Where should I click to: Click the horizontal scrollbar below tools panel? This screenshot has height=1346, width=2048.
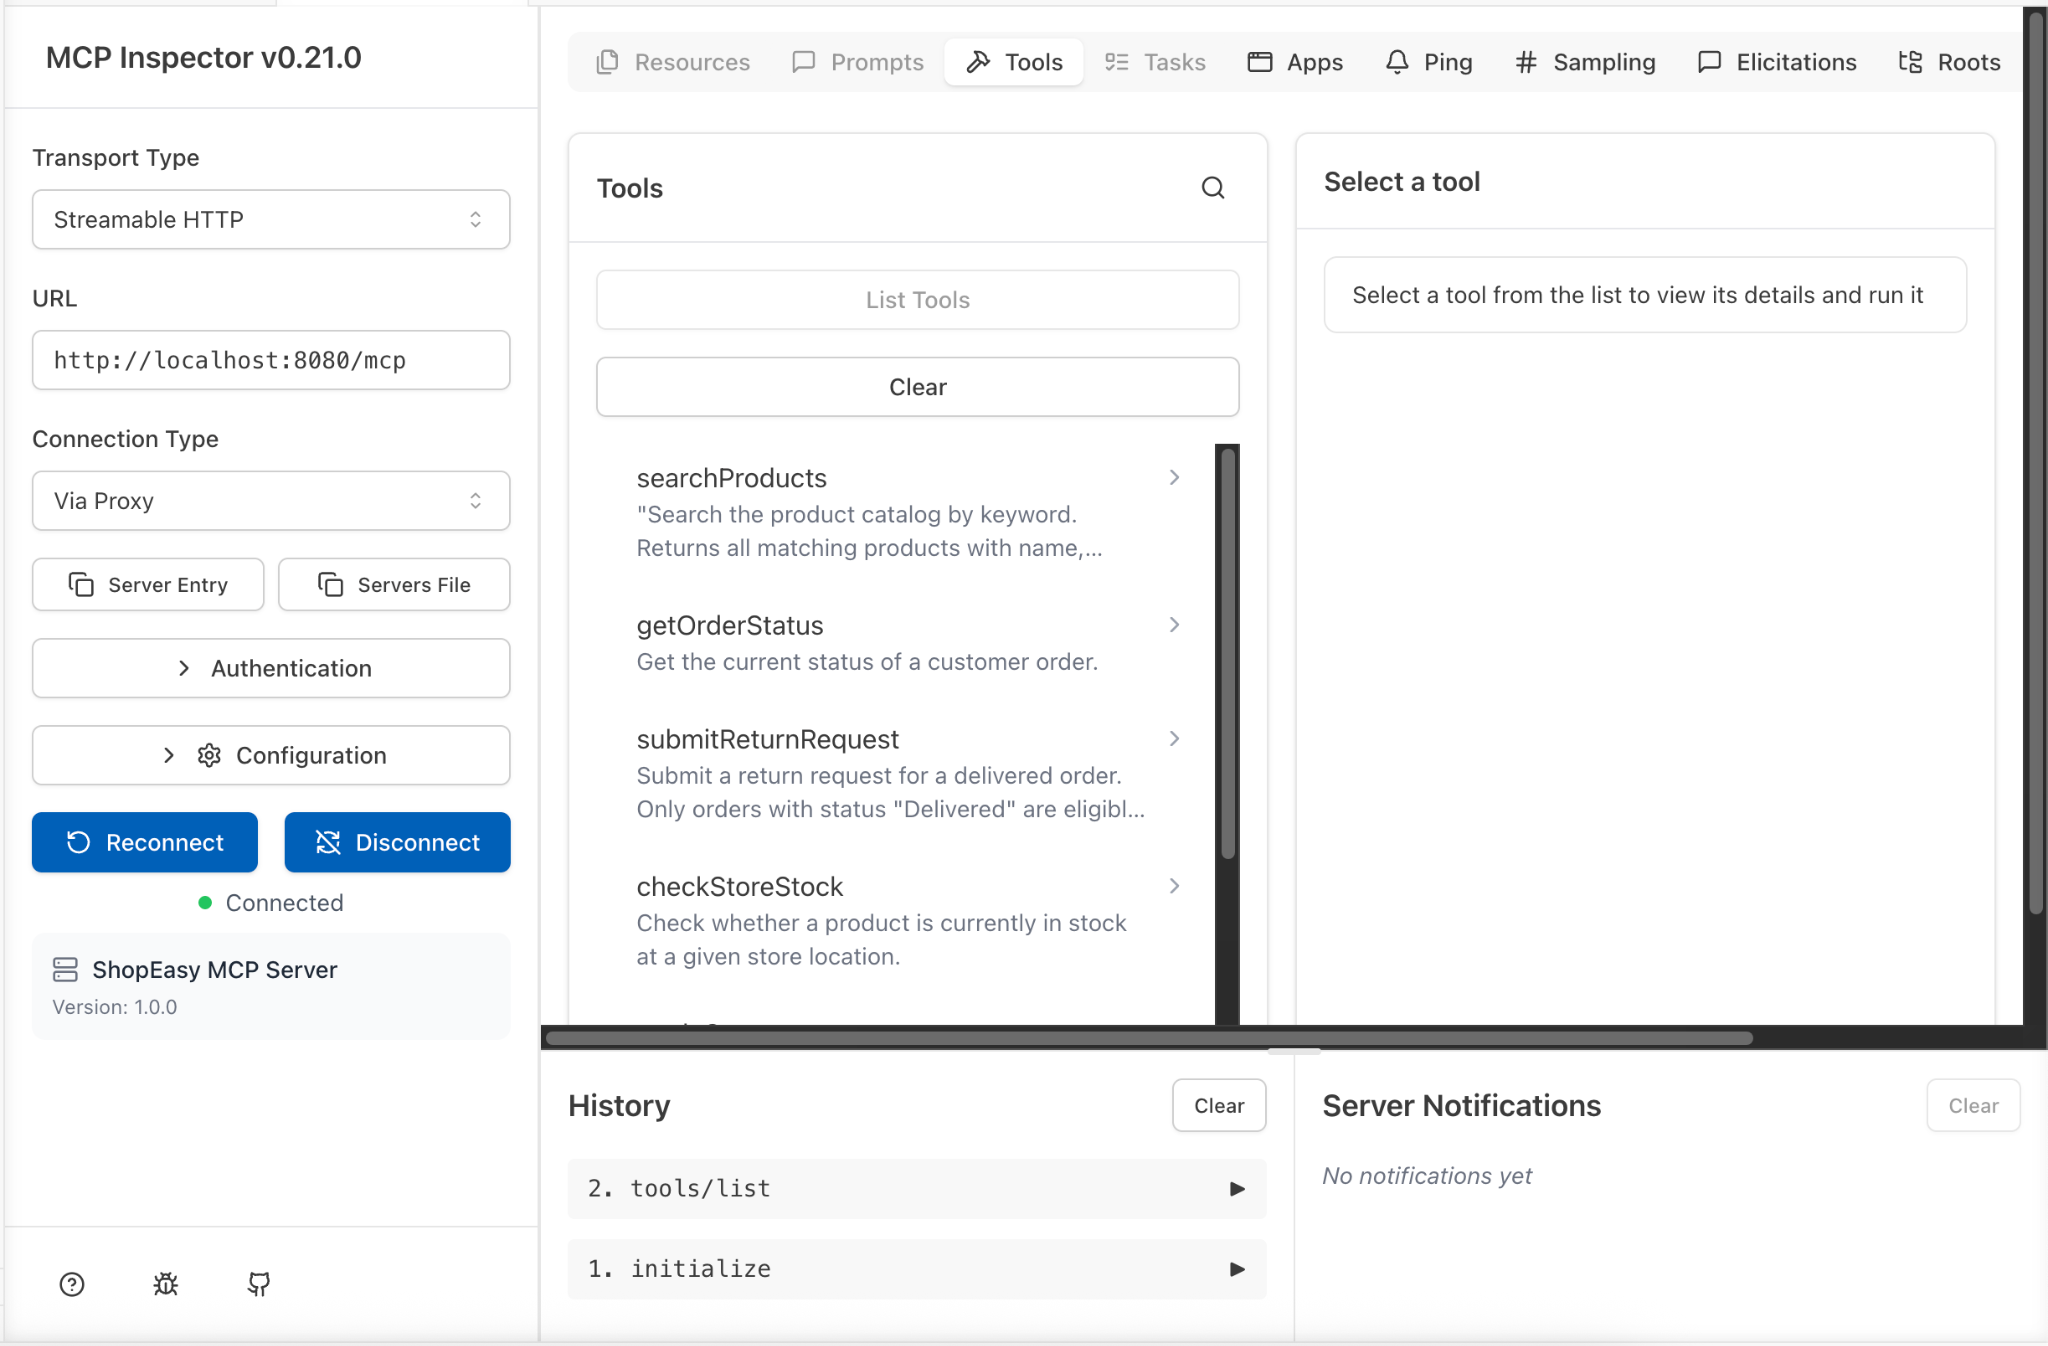[x=1148, y=1038]
